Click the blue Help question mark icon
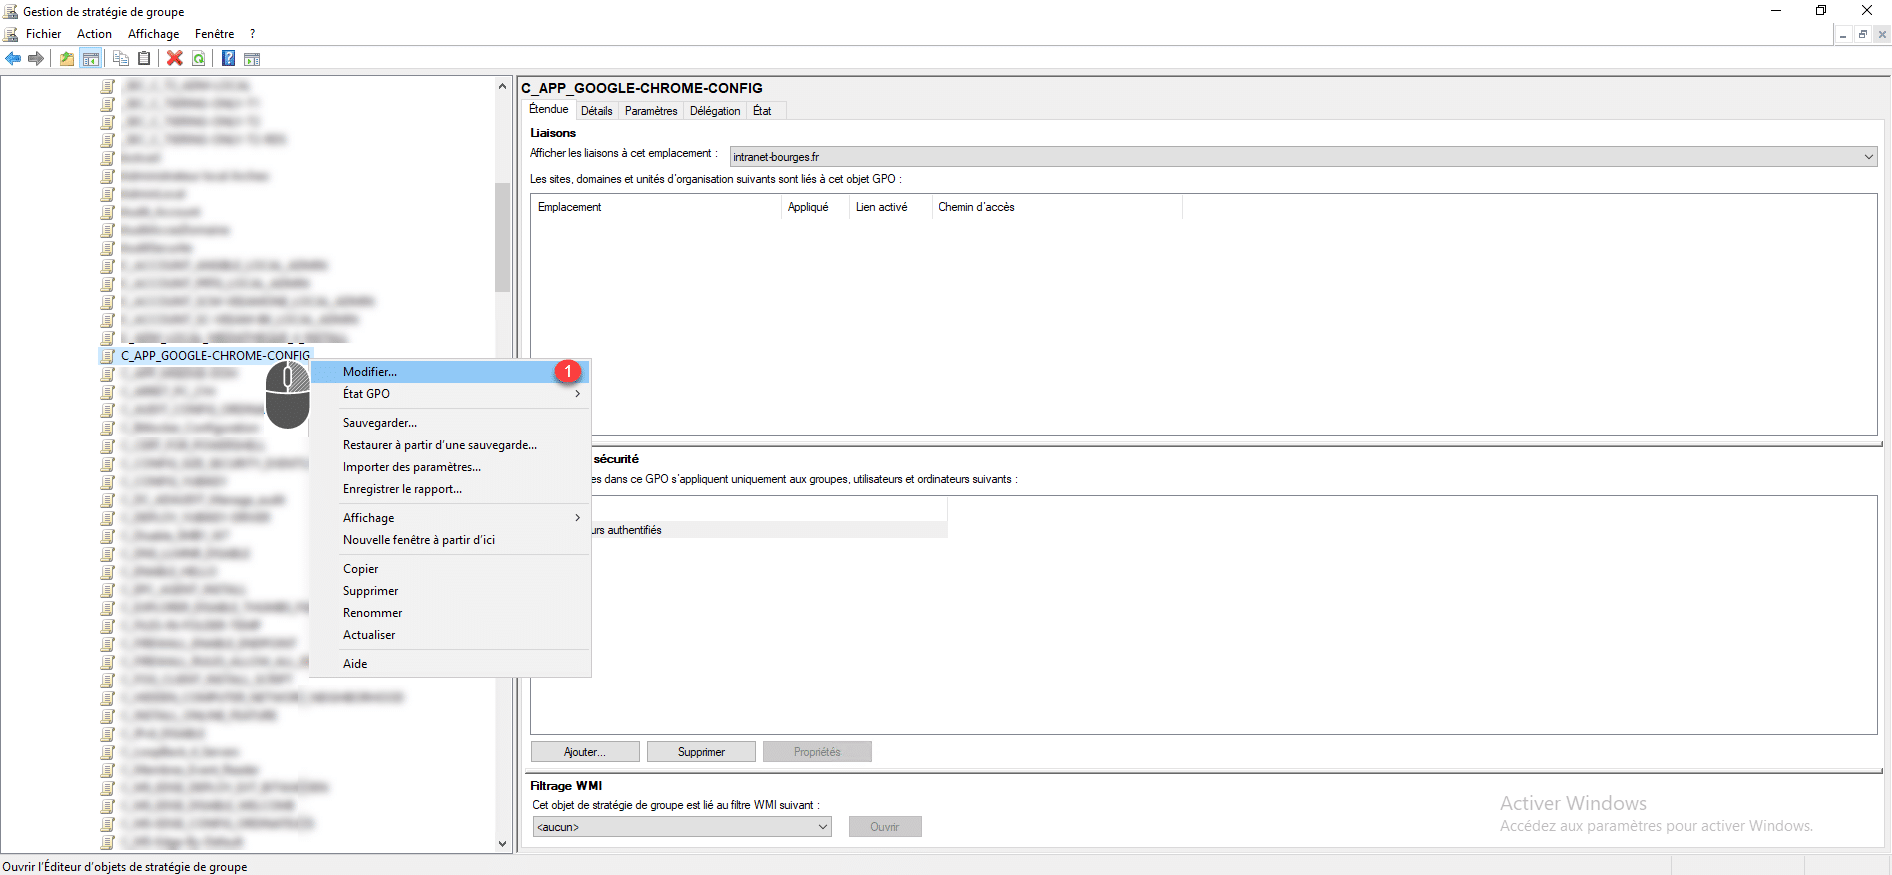The width and height of the screenshot is (1892, 875). point(228,59)
